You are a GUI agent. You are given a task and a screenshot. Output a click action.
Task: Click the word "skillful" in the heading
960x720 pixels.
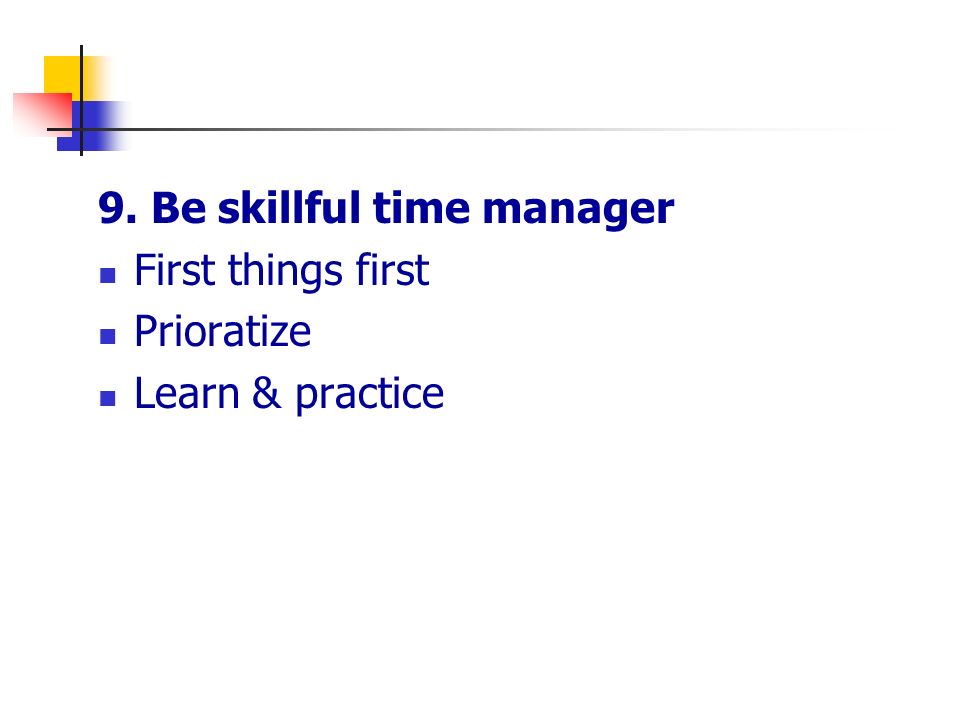tap(289, 208)
